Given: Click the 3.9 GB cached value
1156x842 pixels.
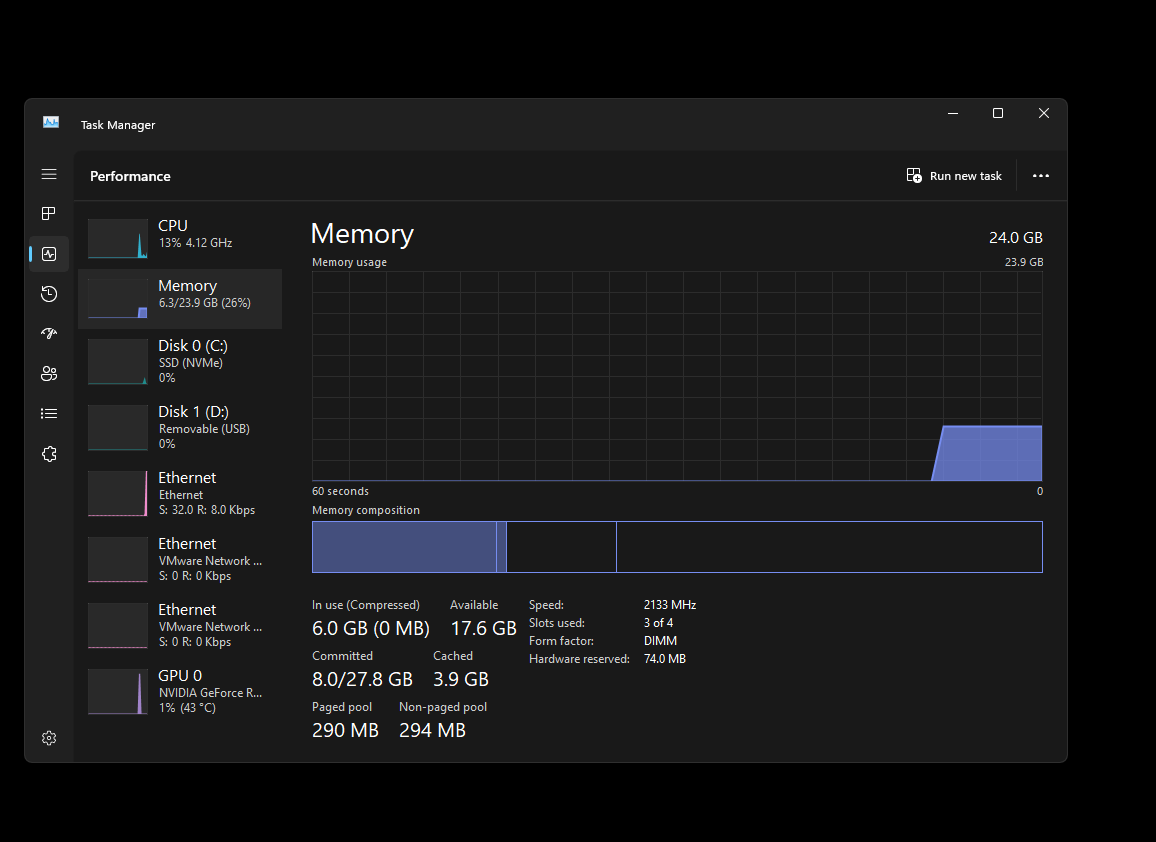Looking at the screenshot, I should pos(461,679).
